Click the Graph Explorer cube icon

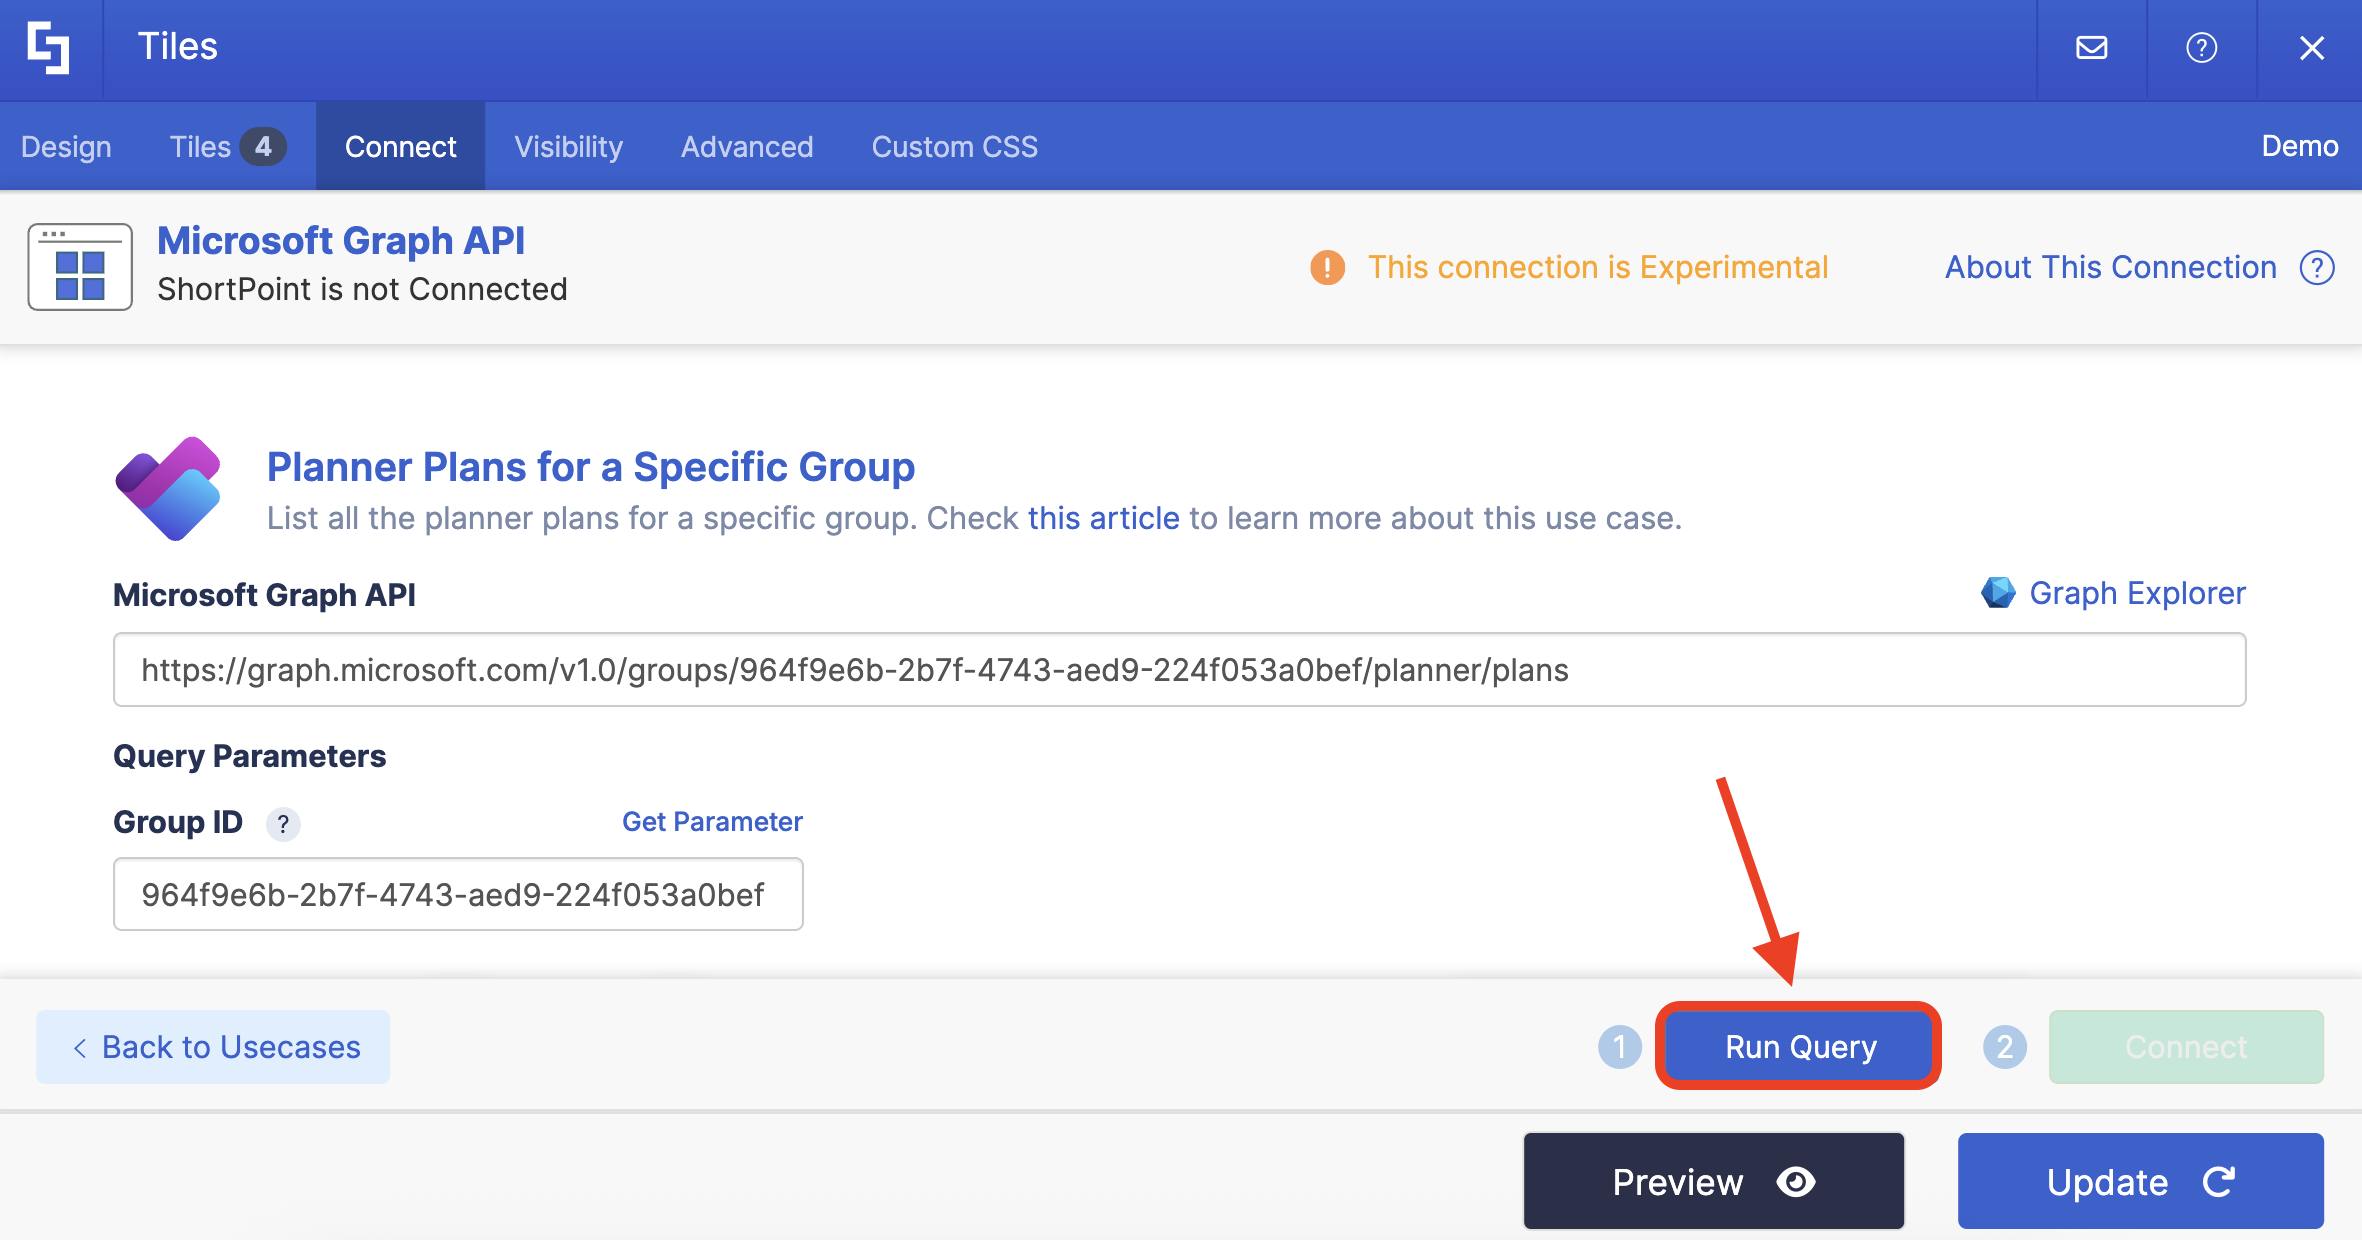tap(1998, 593)
